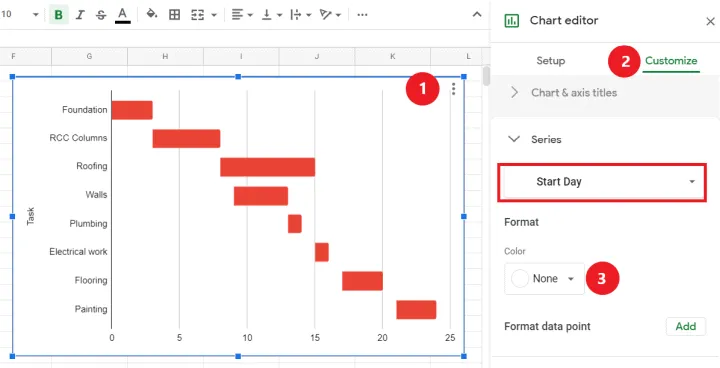Switch to the Customize tab

coord(671,61)
